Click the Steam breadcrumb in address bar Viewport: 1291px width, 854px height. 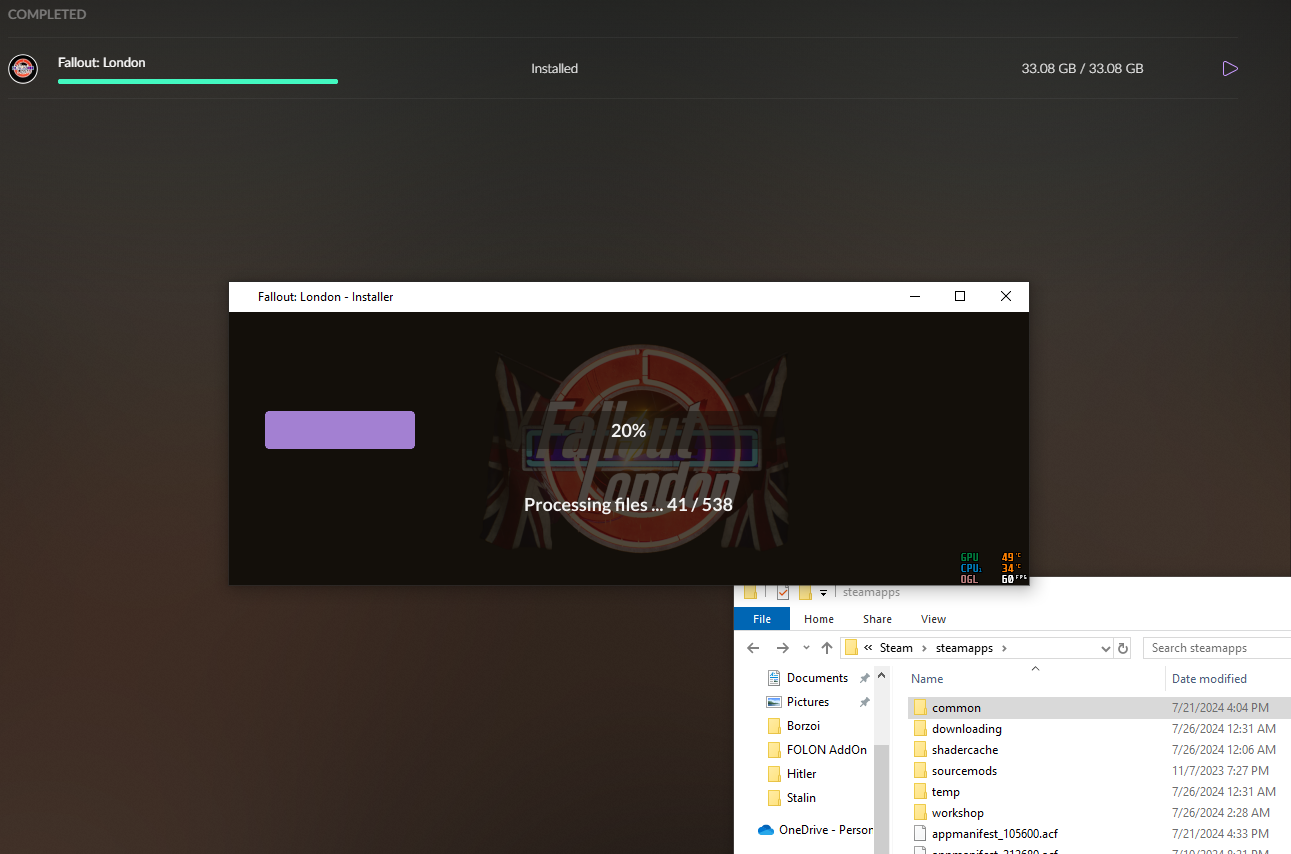pyautogui.click(x=896, y=648)
